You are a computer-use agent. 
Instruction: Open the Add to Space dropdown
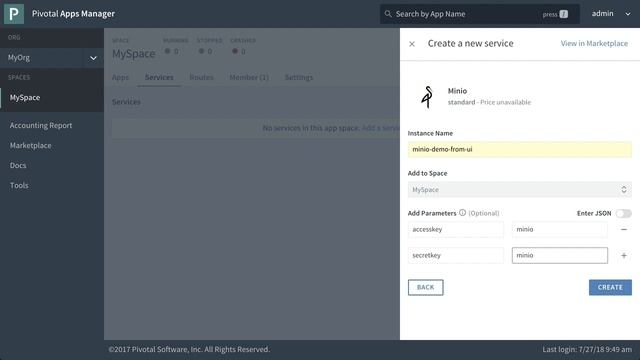[520, 190]
